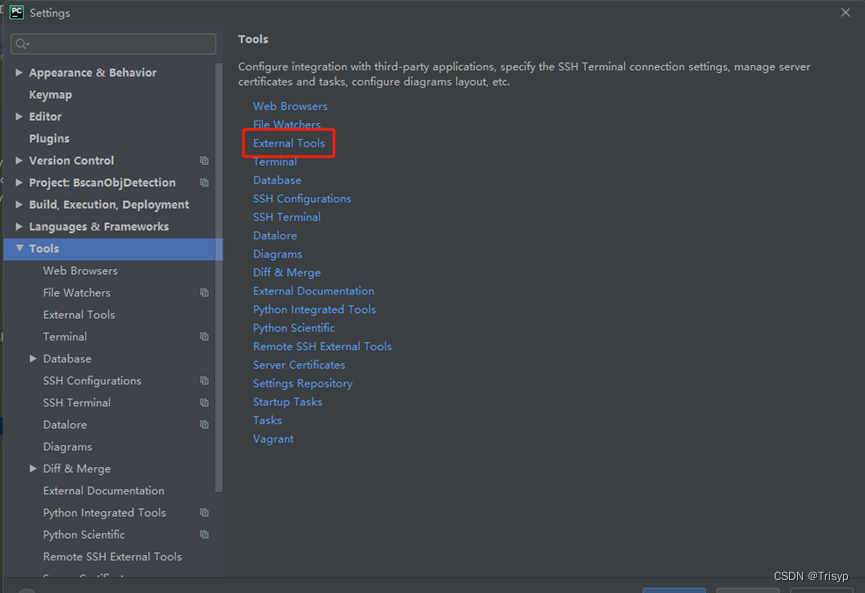Open the Diff & Merge link

coord(287,273)
